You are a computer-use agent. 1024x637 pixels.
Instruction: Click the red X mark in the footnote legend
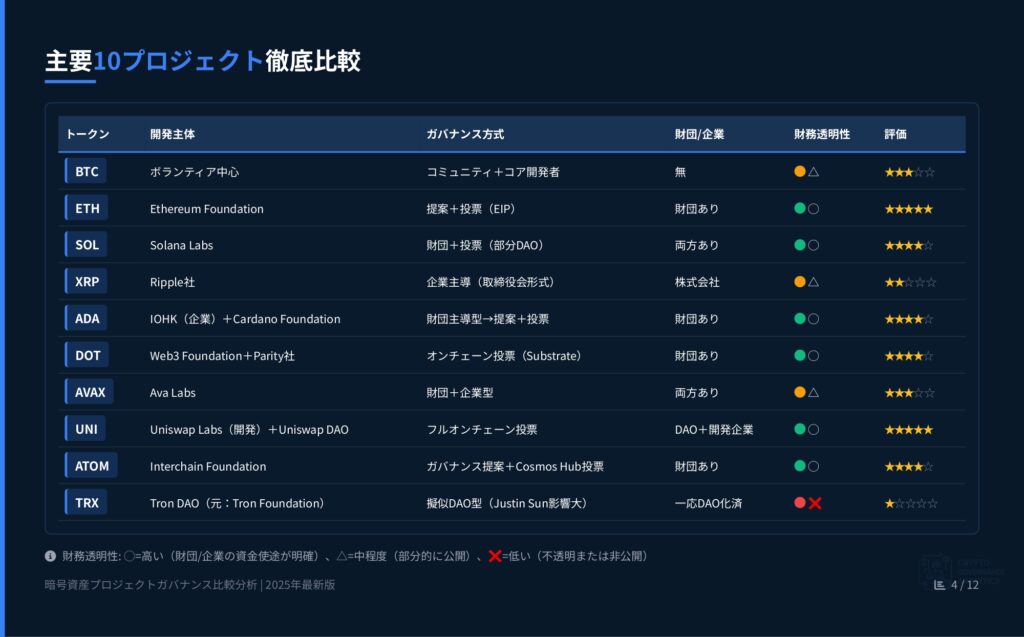click(494, 556)
